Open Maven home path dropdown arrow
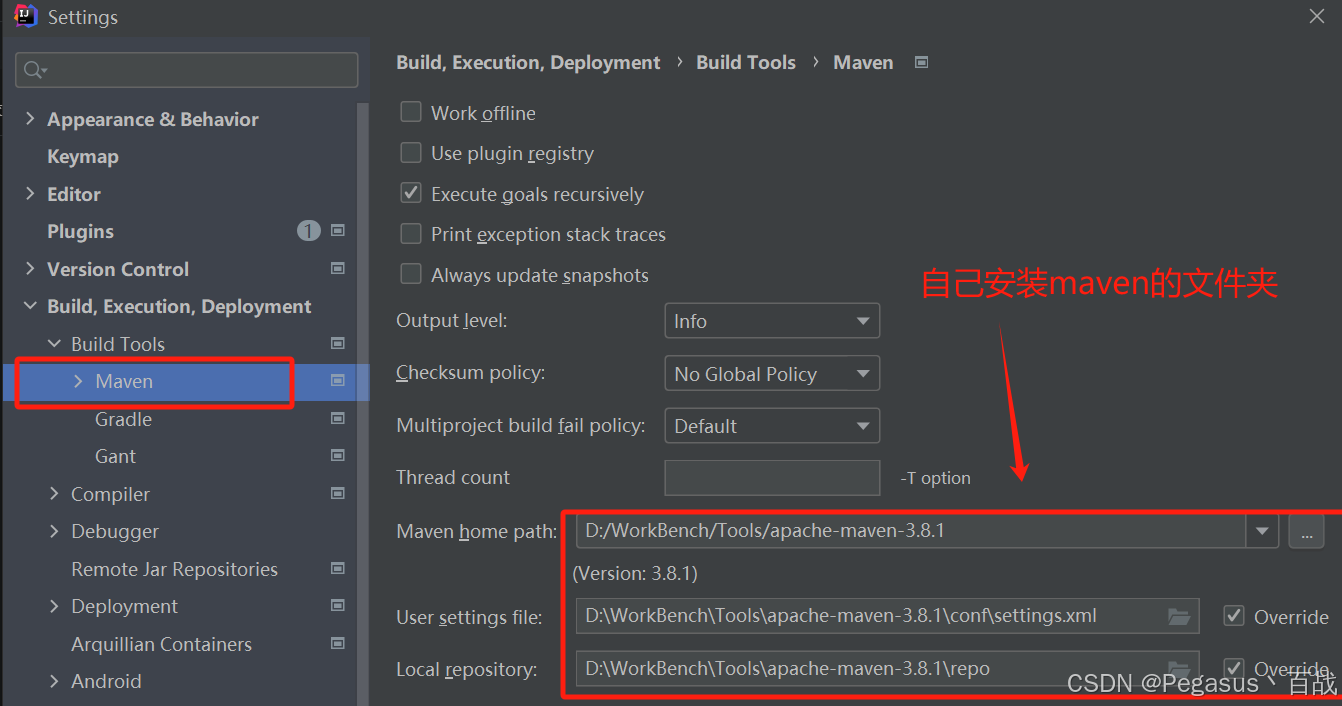The height and width of the screenshot is (706, 1342). point(1262,531)
